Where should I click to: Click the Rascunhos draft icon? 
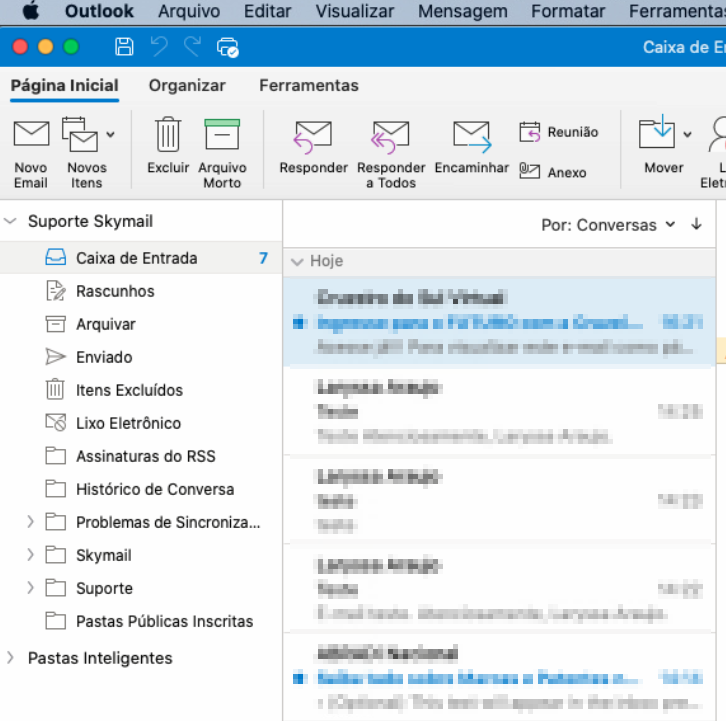coord(56,291)
